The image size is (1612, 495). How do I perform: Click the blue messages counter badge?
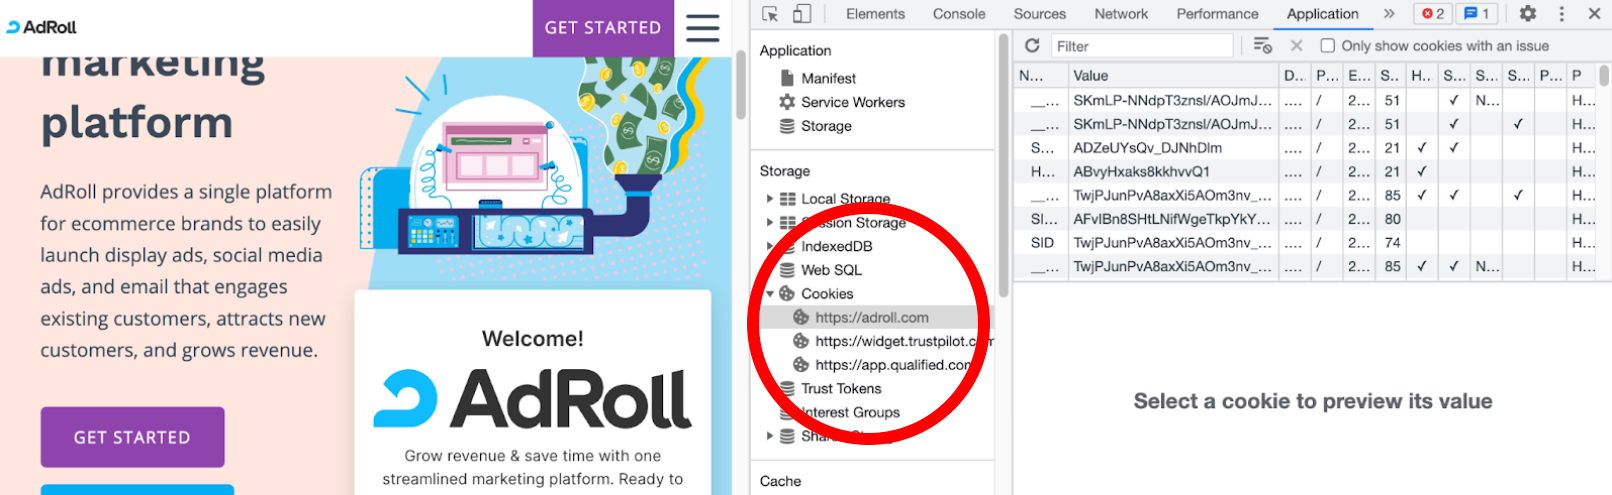(x=1477, y=14)
